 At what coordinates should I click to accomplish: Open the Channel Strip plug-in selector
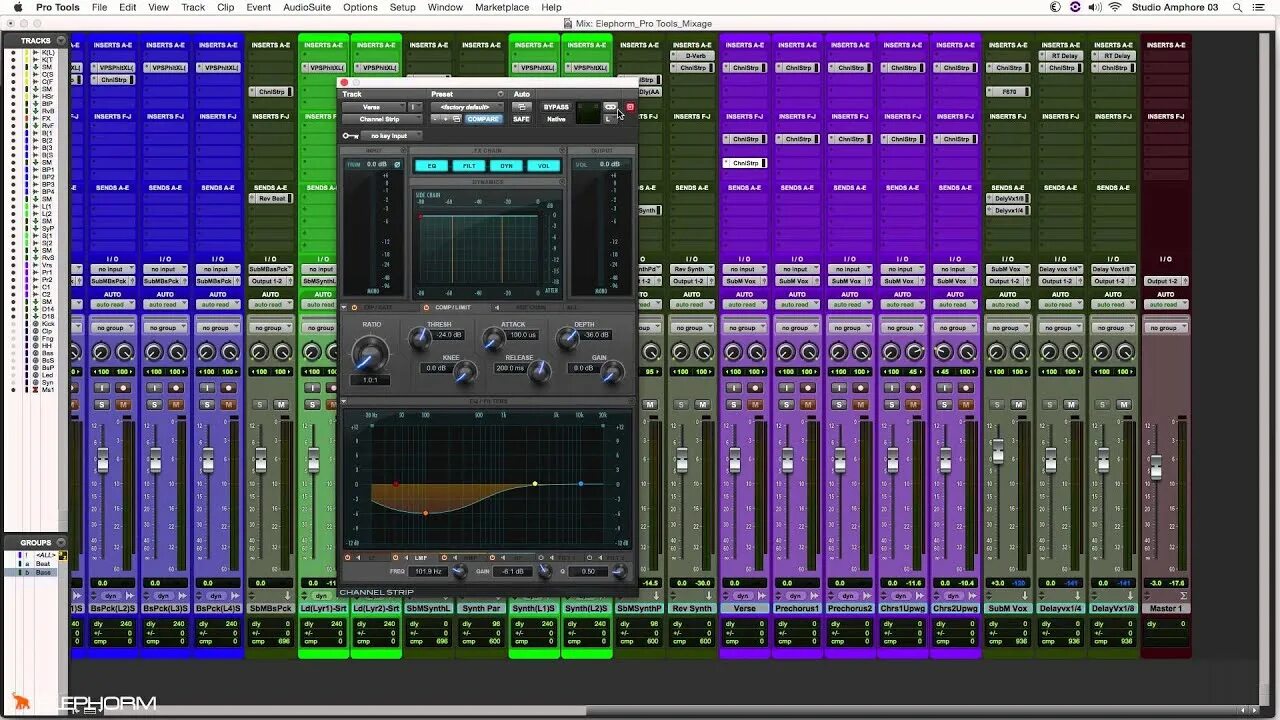click(382, 119)
